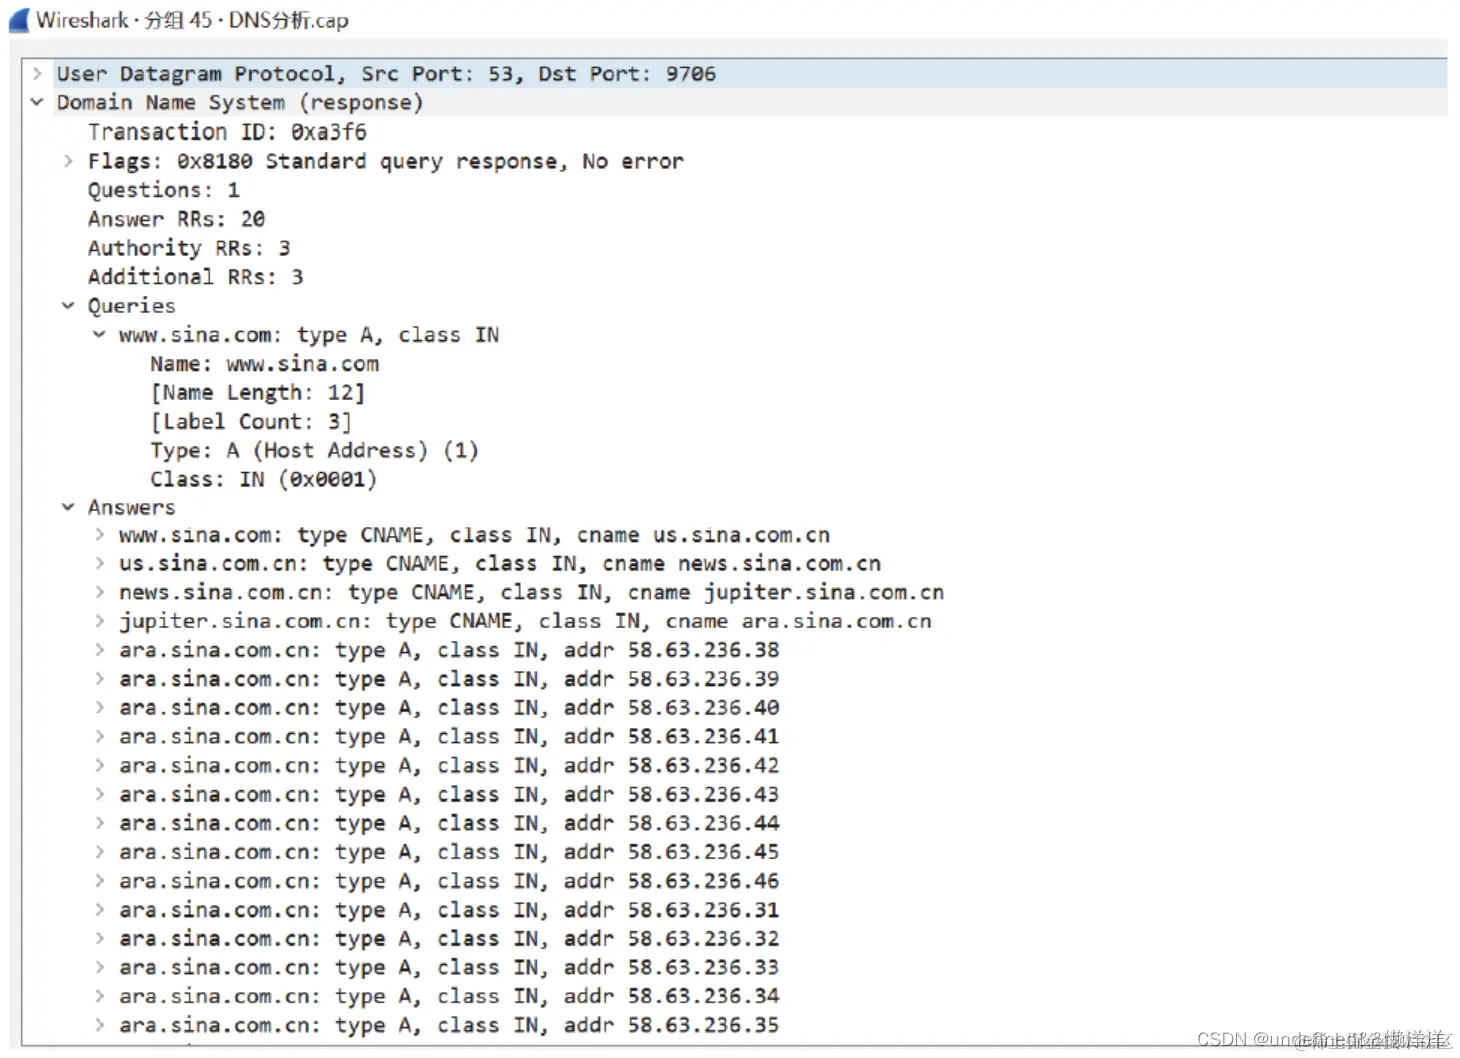
Task: Expand the Flags: 0x8180 row
Action: 68,160
